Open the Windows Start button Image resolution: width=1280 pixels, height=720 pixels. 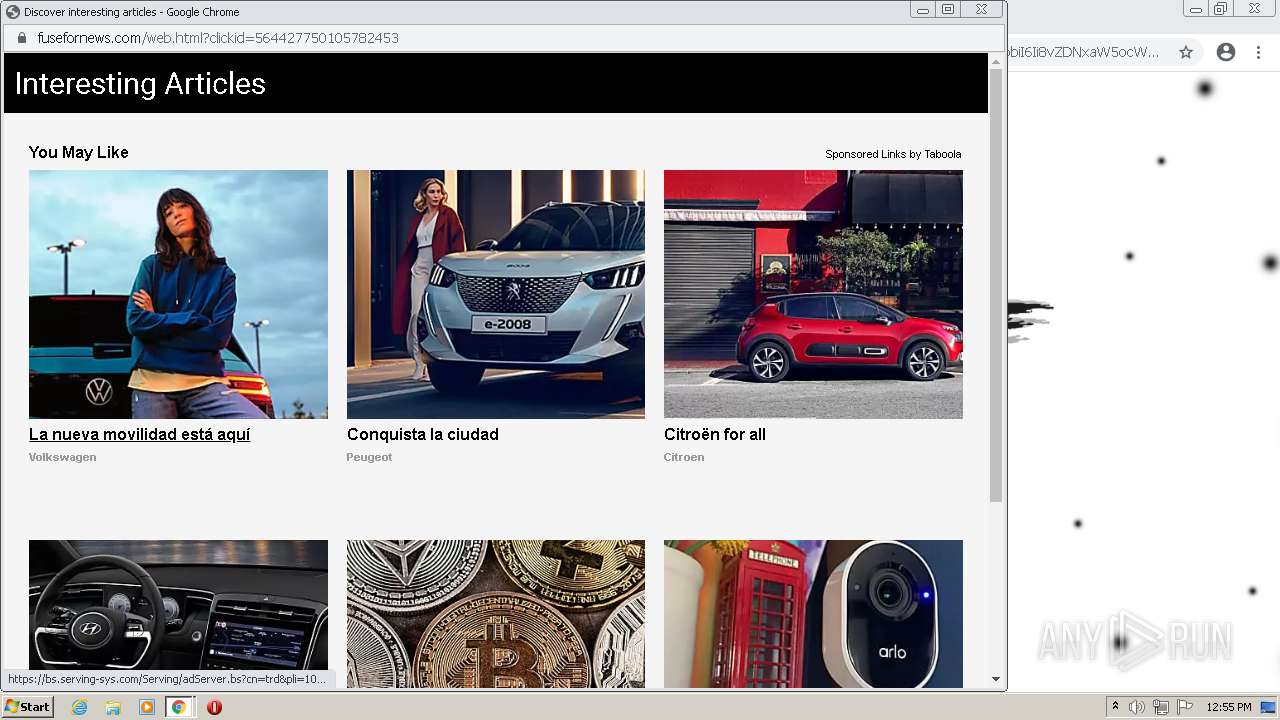(27, 707)
